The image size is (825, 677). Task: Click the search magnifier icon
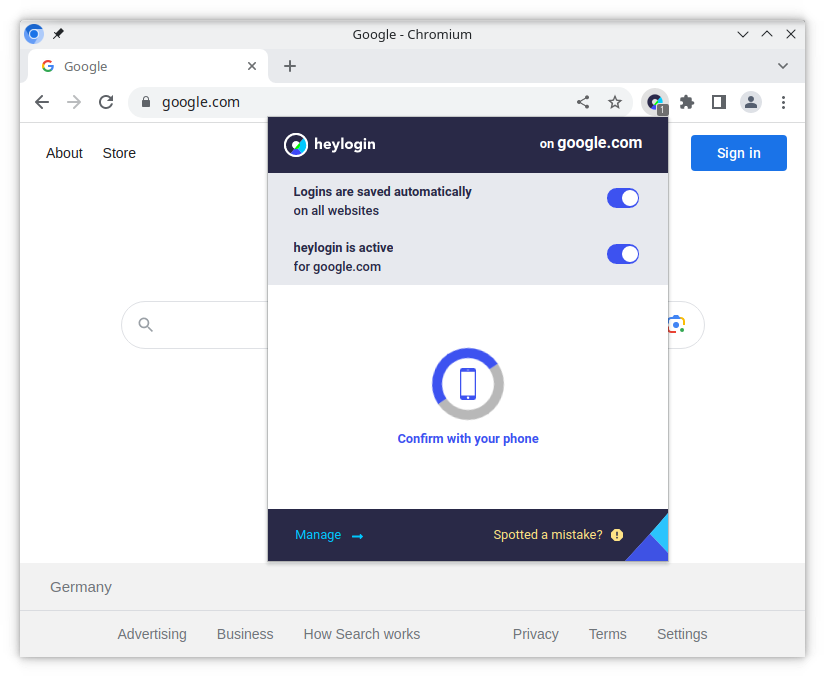click(x=146, y=325)
